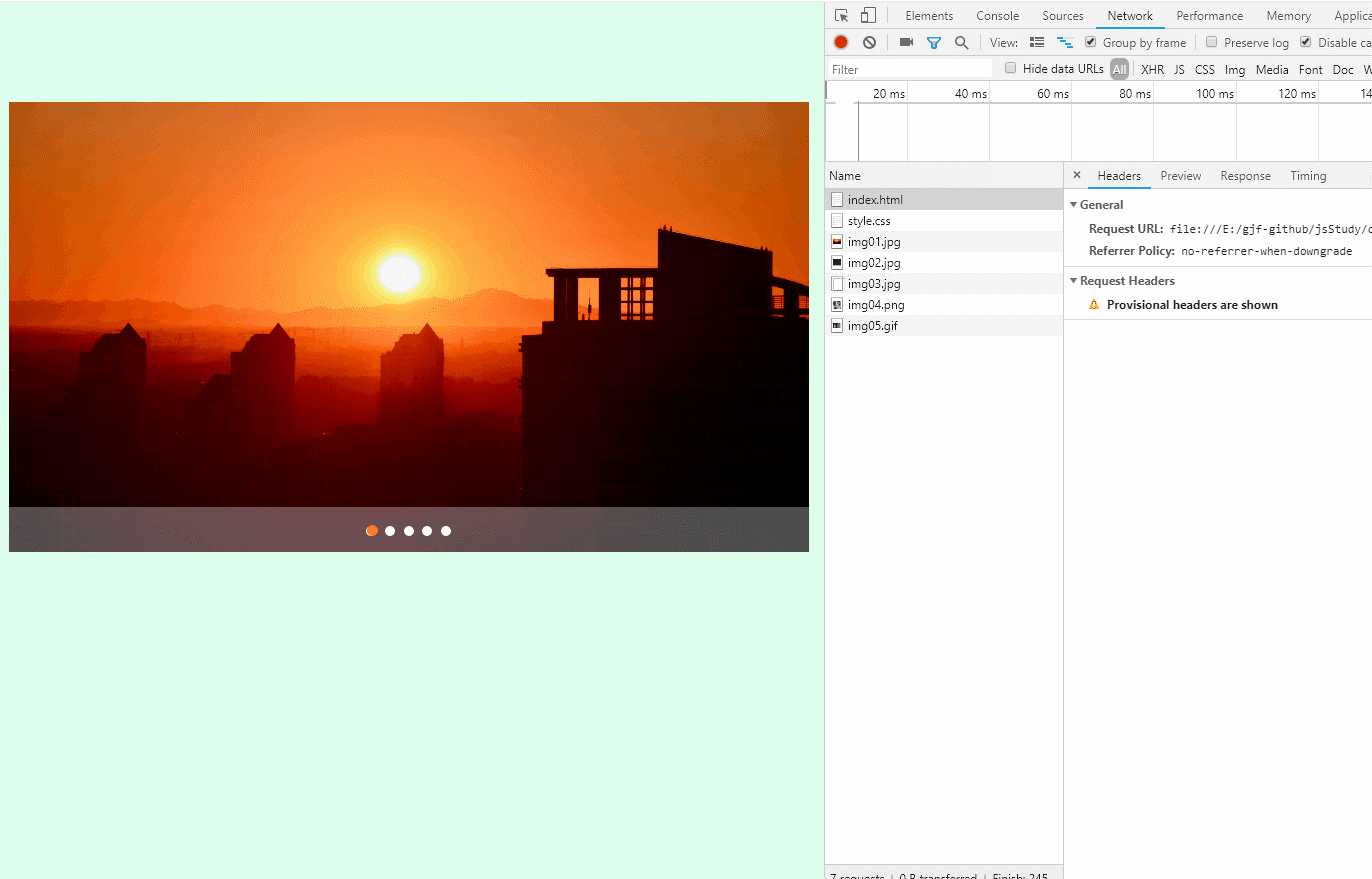Close the request details pane

1077,175
